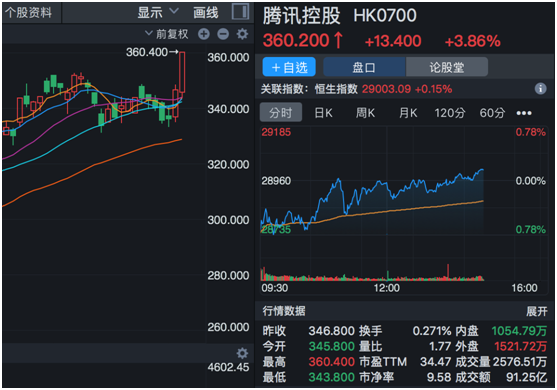Expand 行情数据 with 展开
The image size is (557, 390).
click(x=537, y=311)
